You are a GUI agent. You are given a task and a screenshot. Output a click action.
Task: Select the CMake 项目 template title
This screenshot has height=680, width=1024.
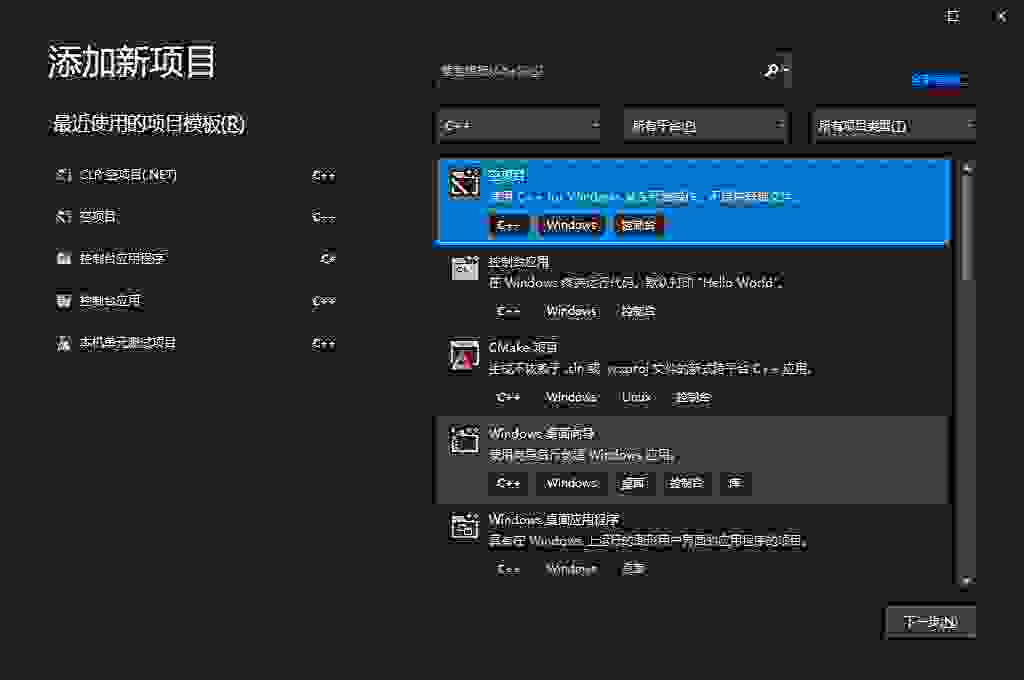tap(523, 347)
